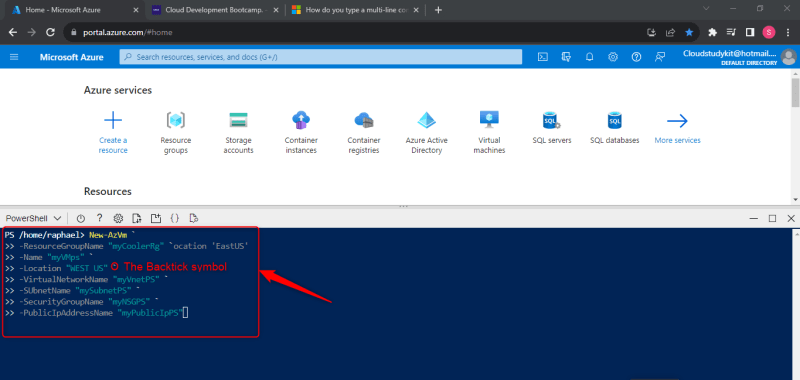Screen dimensions: 800x380
Task: Restart Cloud Shell with the power icon
Action: click(81, 218)
